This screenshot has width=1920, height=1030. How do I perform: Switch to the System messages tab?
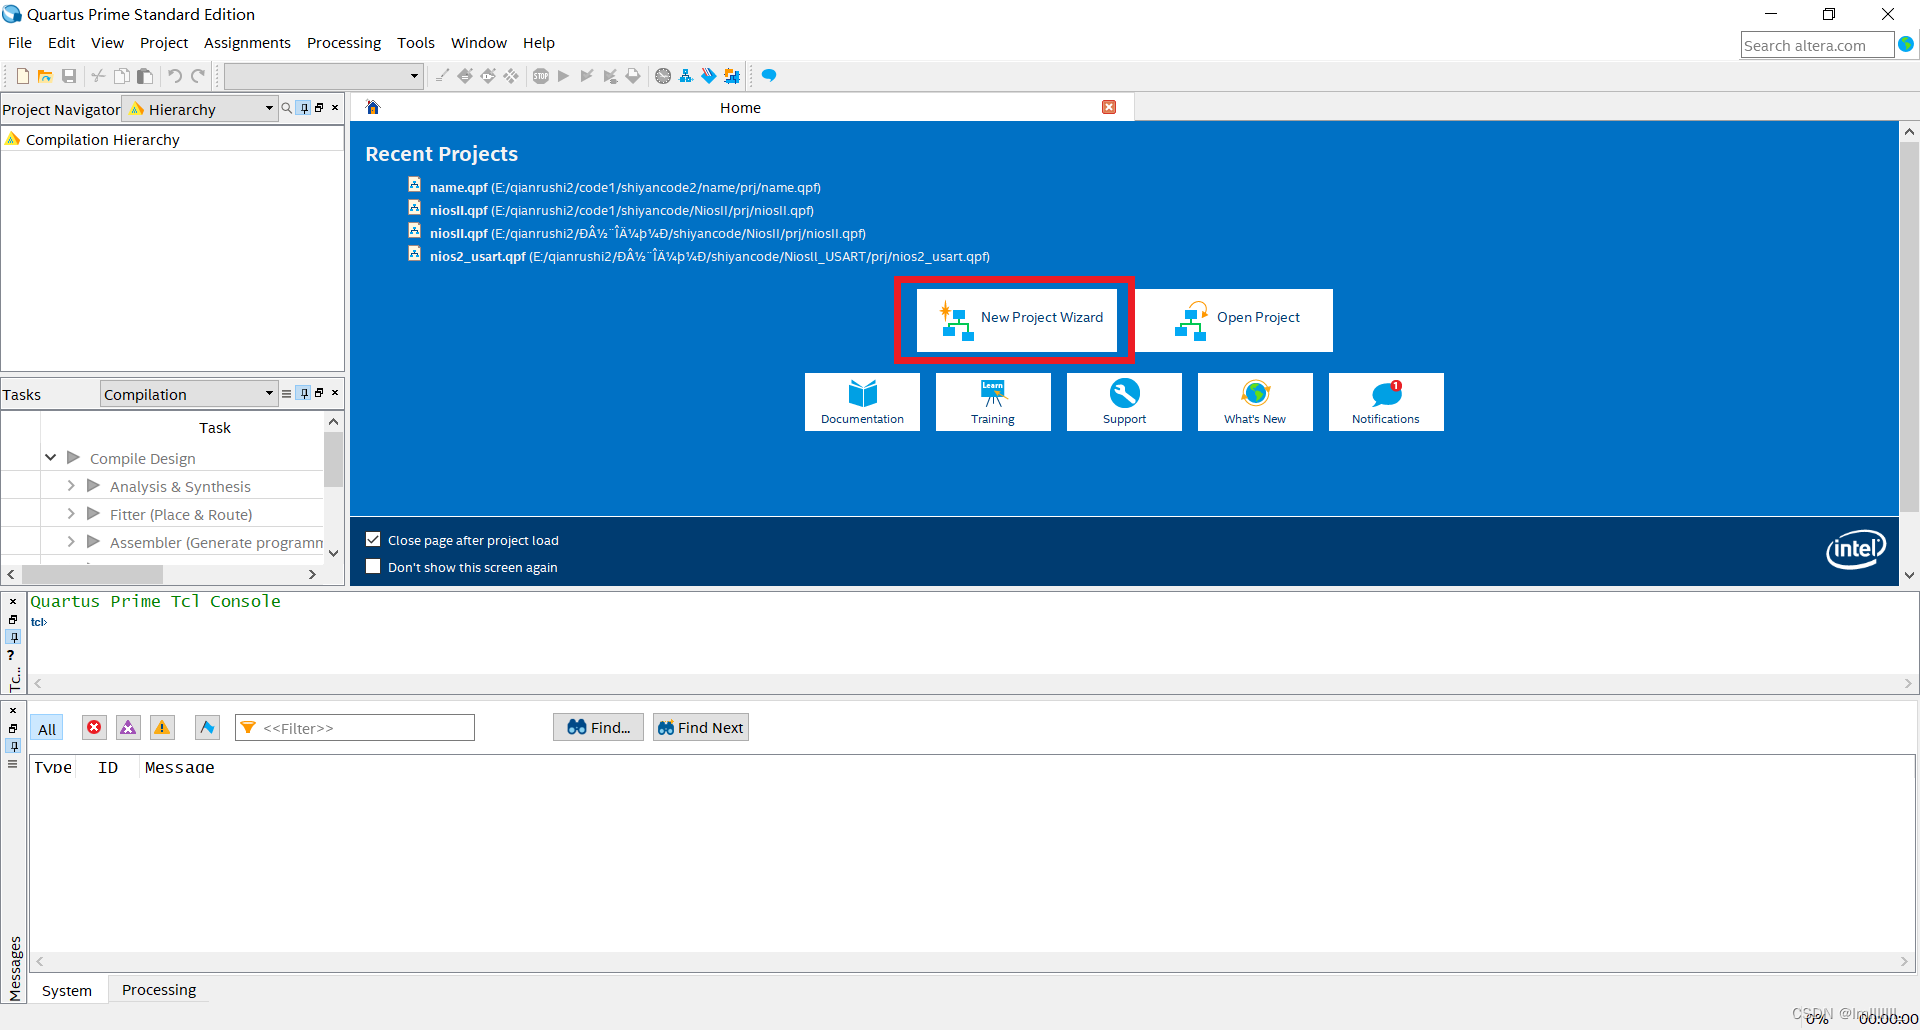(67, 990)
